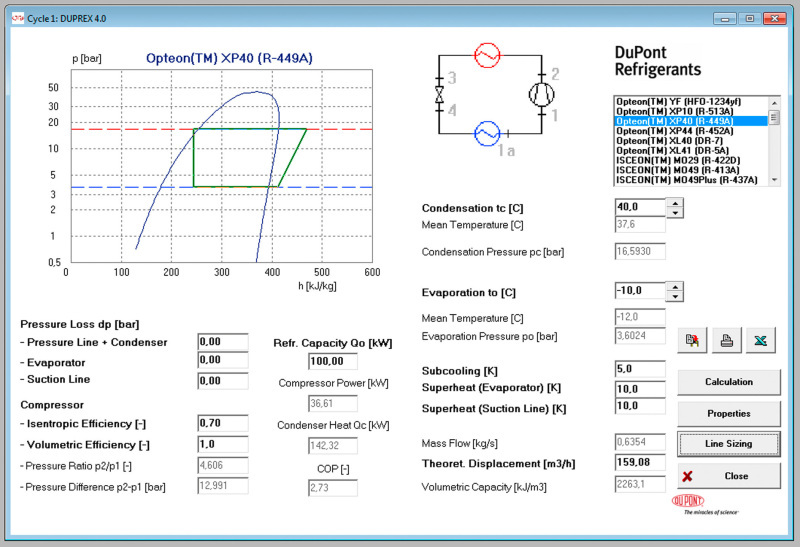
Task: Select Opteon(TM) XP44 (R-452A) in the list
Action: 691,131
